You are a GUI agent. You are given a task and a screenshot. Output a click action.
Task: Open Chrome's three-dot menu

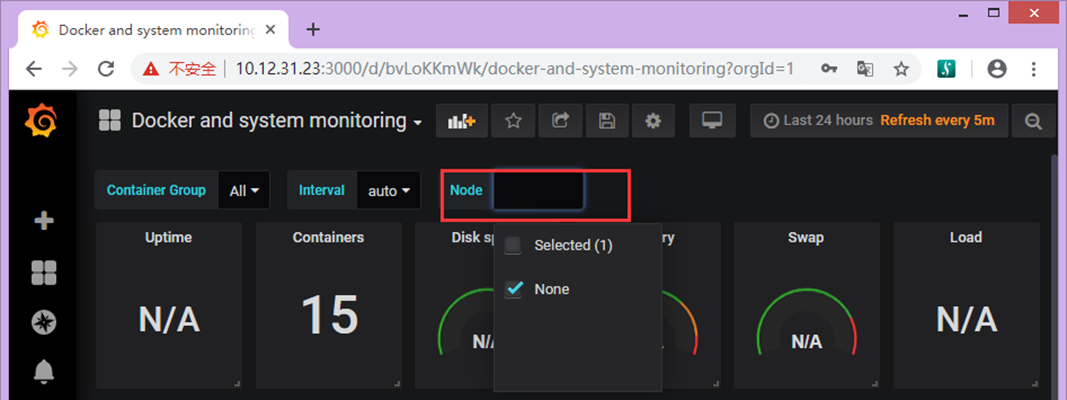1034,69
